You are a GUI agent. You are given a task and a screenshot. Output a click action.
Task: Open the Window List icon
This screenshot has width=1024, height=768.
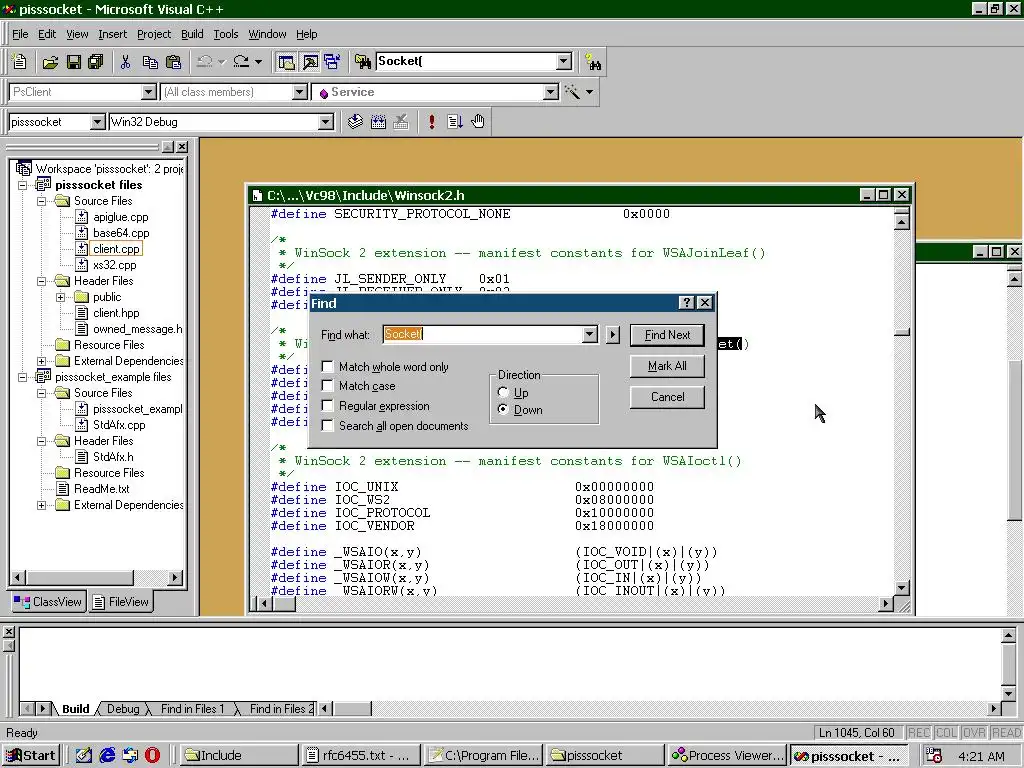tap(332, 62)
